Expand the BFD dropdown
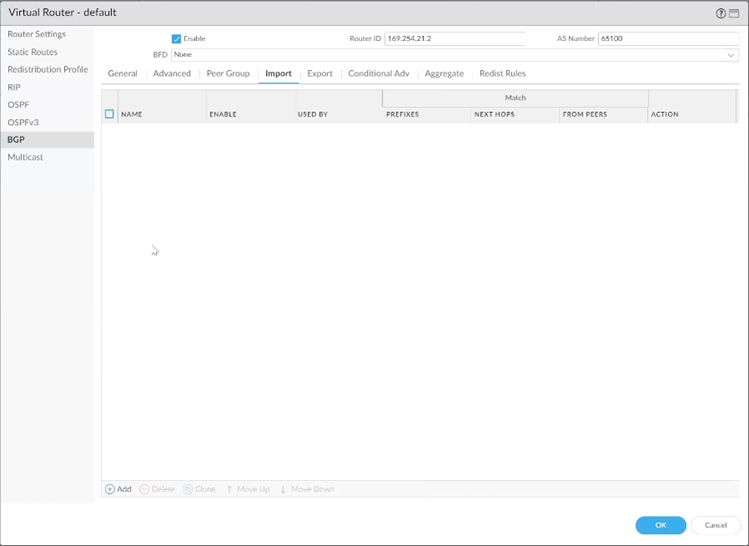Viewport: 749px width, 546px height. (x=731, y=55)
